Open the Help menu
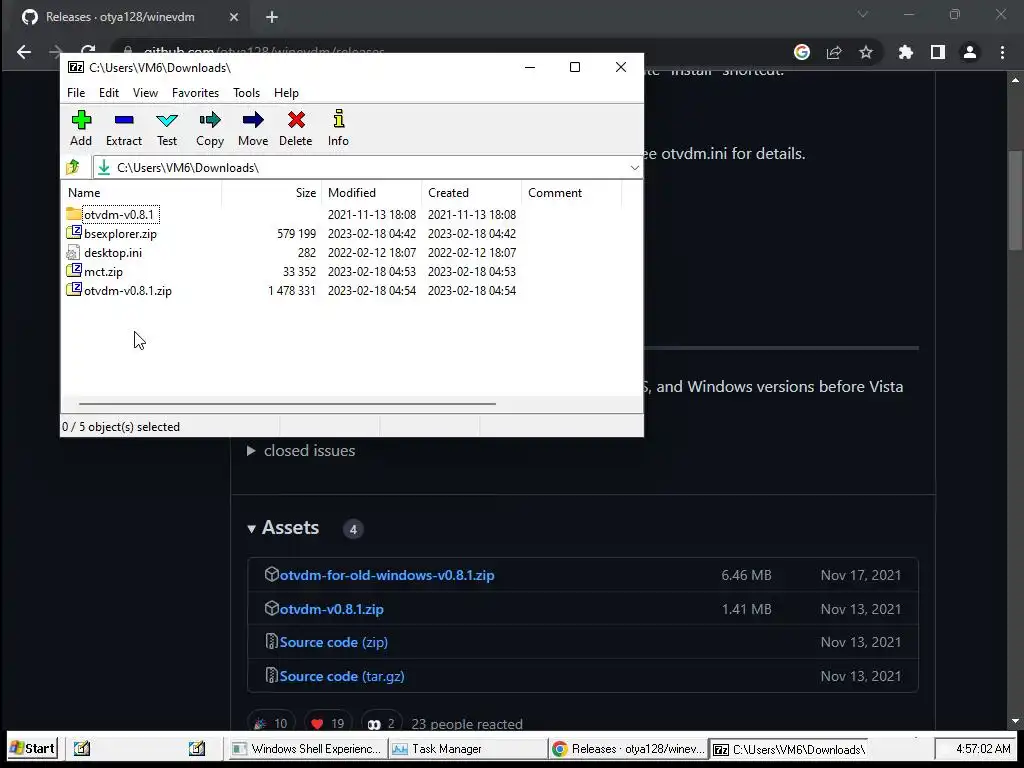This screenshot has width=1024, height=768. point(286,93)
